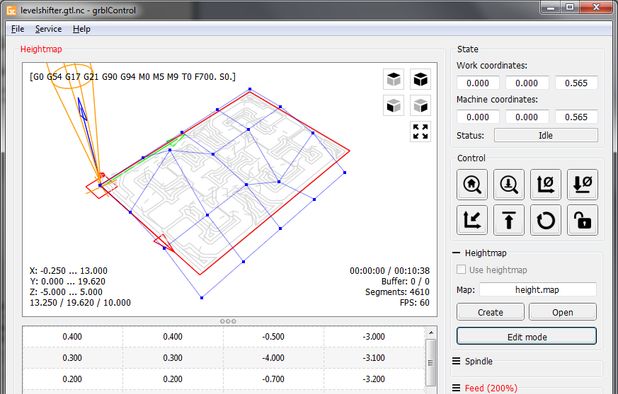Click the Unlock padlock button
Viewport: 618px width, 394px height.
coord(583,220)
